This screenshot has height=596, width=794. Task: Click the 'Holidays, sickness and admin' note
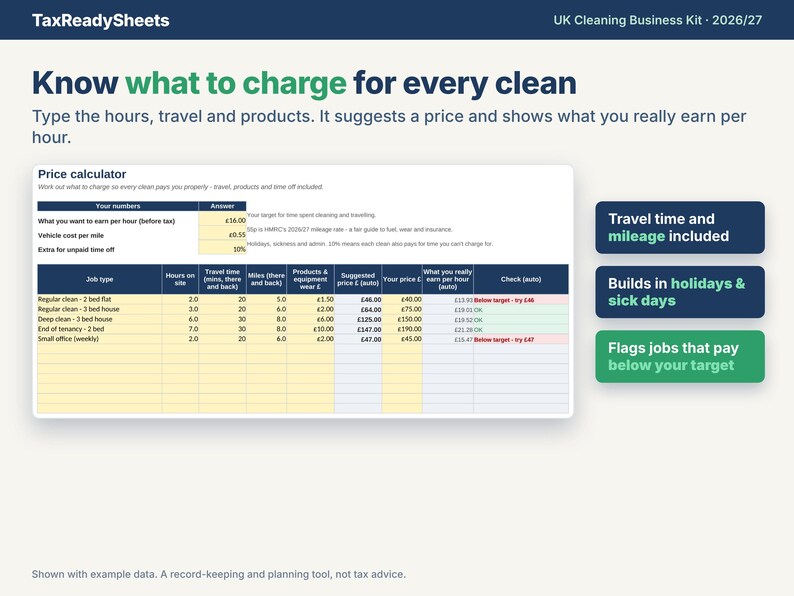tap(370, 244)
